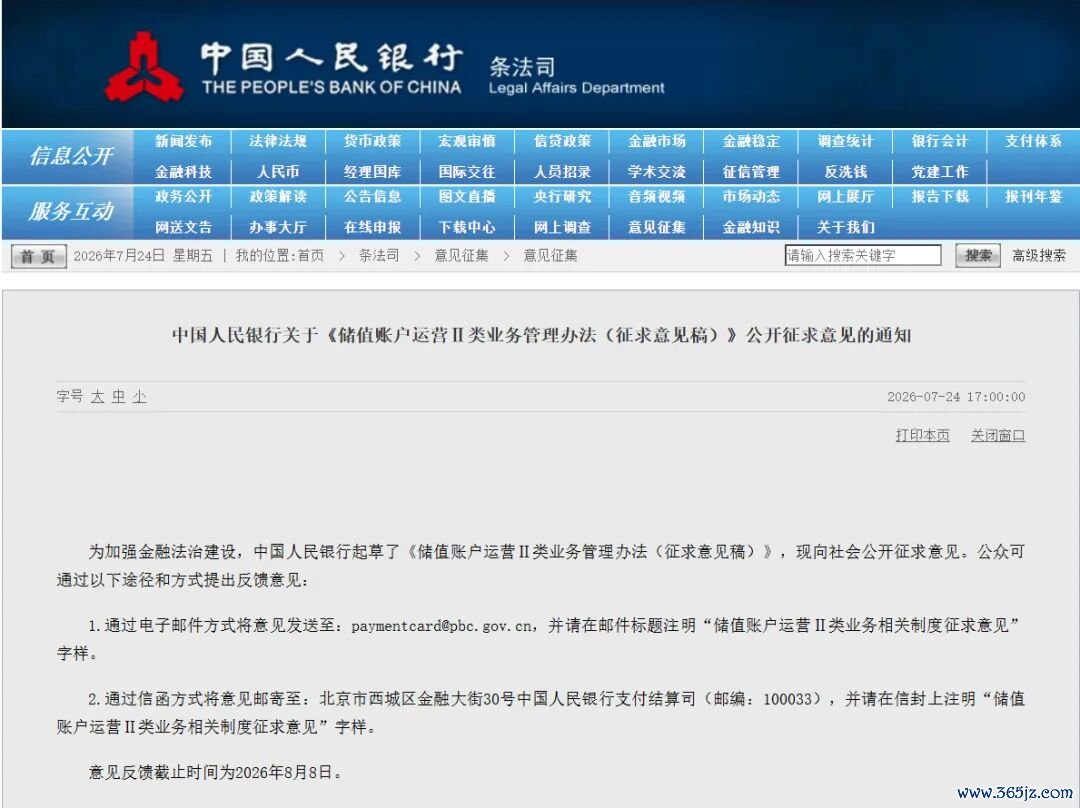
Task: Open 音频视频 page
Action: click(x=656, y=197)
